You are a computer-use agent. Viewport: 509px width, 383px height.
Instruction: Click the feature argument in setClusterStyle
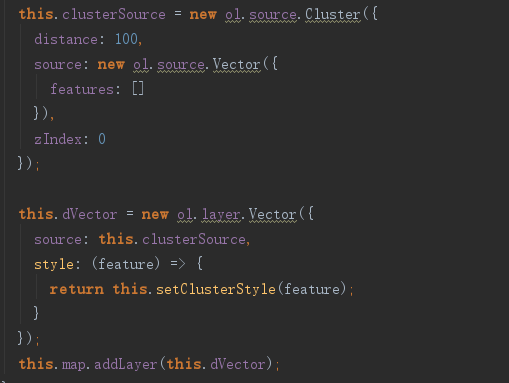tap(312, 289)
